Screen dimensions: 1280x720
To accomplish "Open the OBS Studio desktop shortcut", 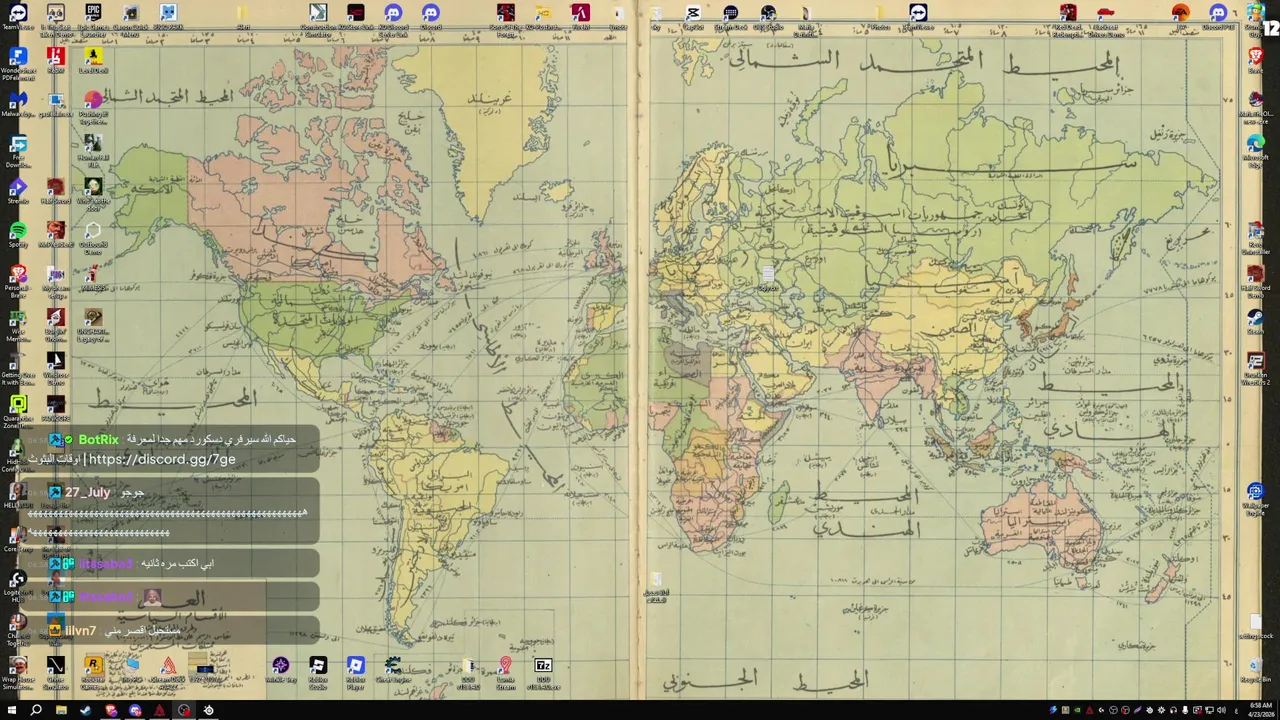I will pos(768,18).
